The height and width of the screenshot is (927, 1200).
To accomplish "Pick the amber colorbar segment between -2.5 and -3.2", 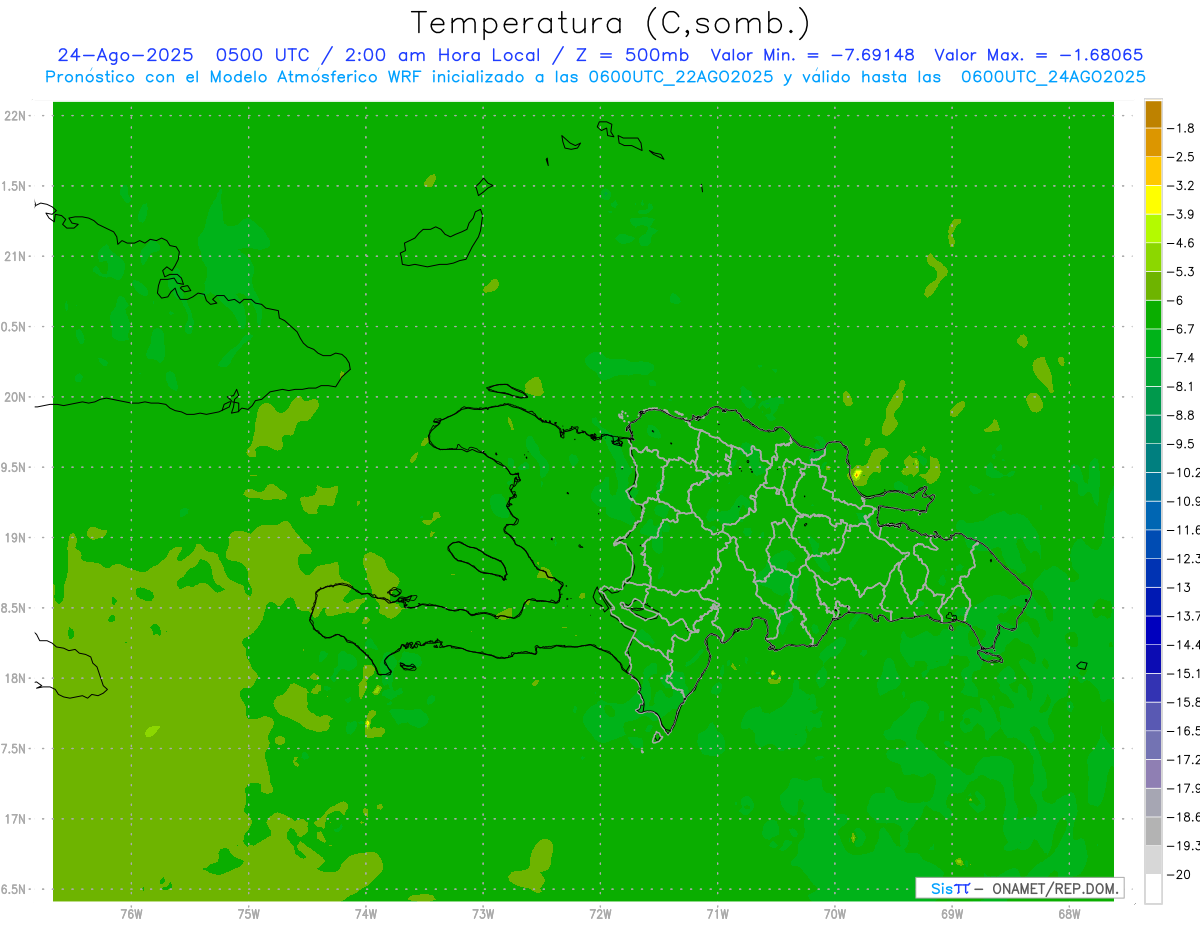I will 1153,171.
